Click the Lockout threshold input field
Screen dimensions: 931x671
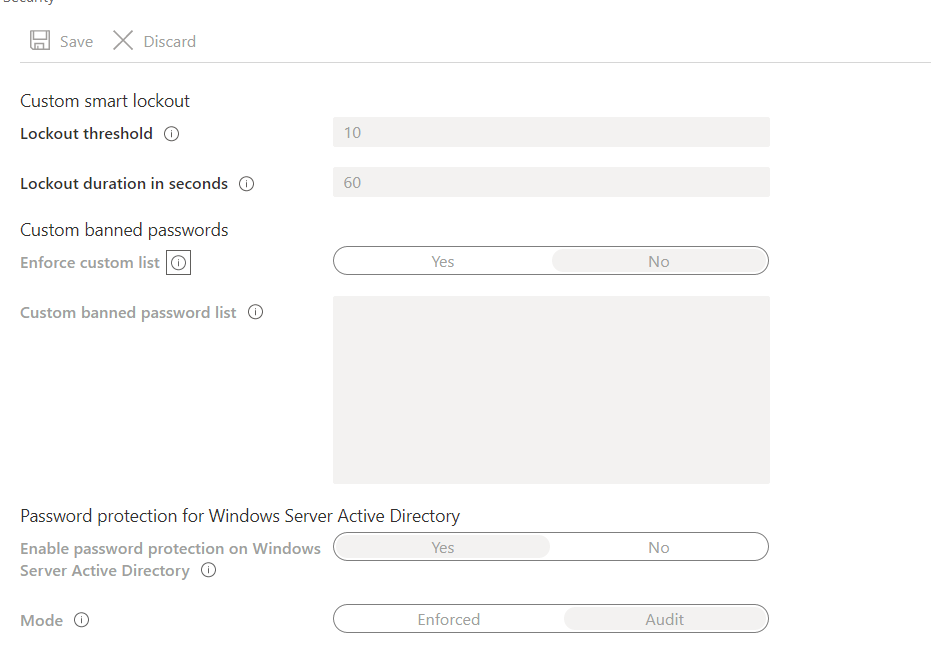pos(551,133)
